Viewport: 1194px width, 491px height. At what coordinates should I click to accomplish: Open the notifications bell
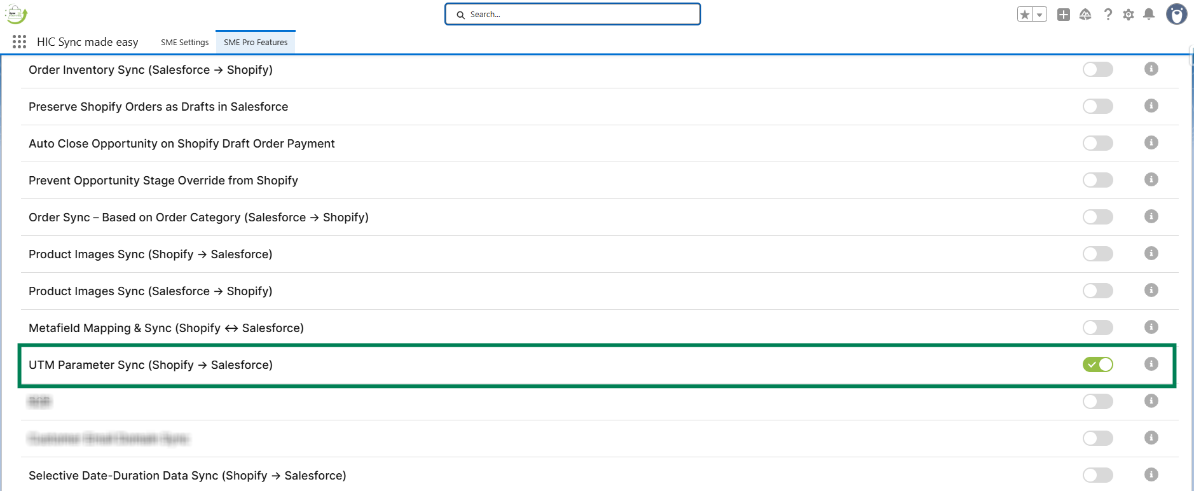[1149, 15]
